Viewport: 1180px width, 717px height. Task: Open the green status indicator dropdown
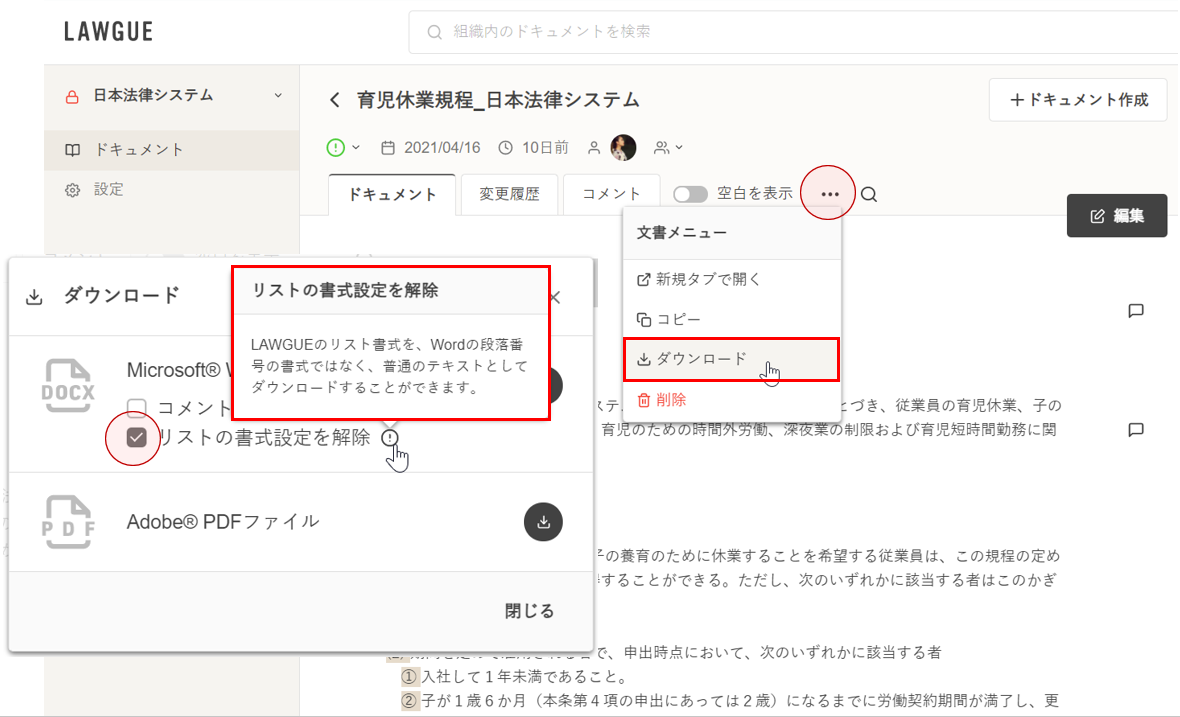[x=343, y=148]
